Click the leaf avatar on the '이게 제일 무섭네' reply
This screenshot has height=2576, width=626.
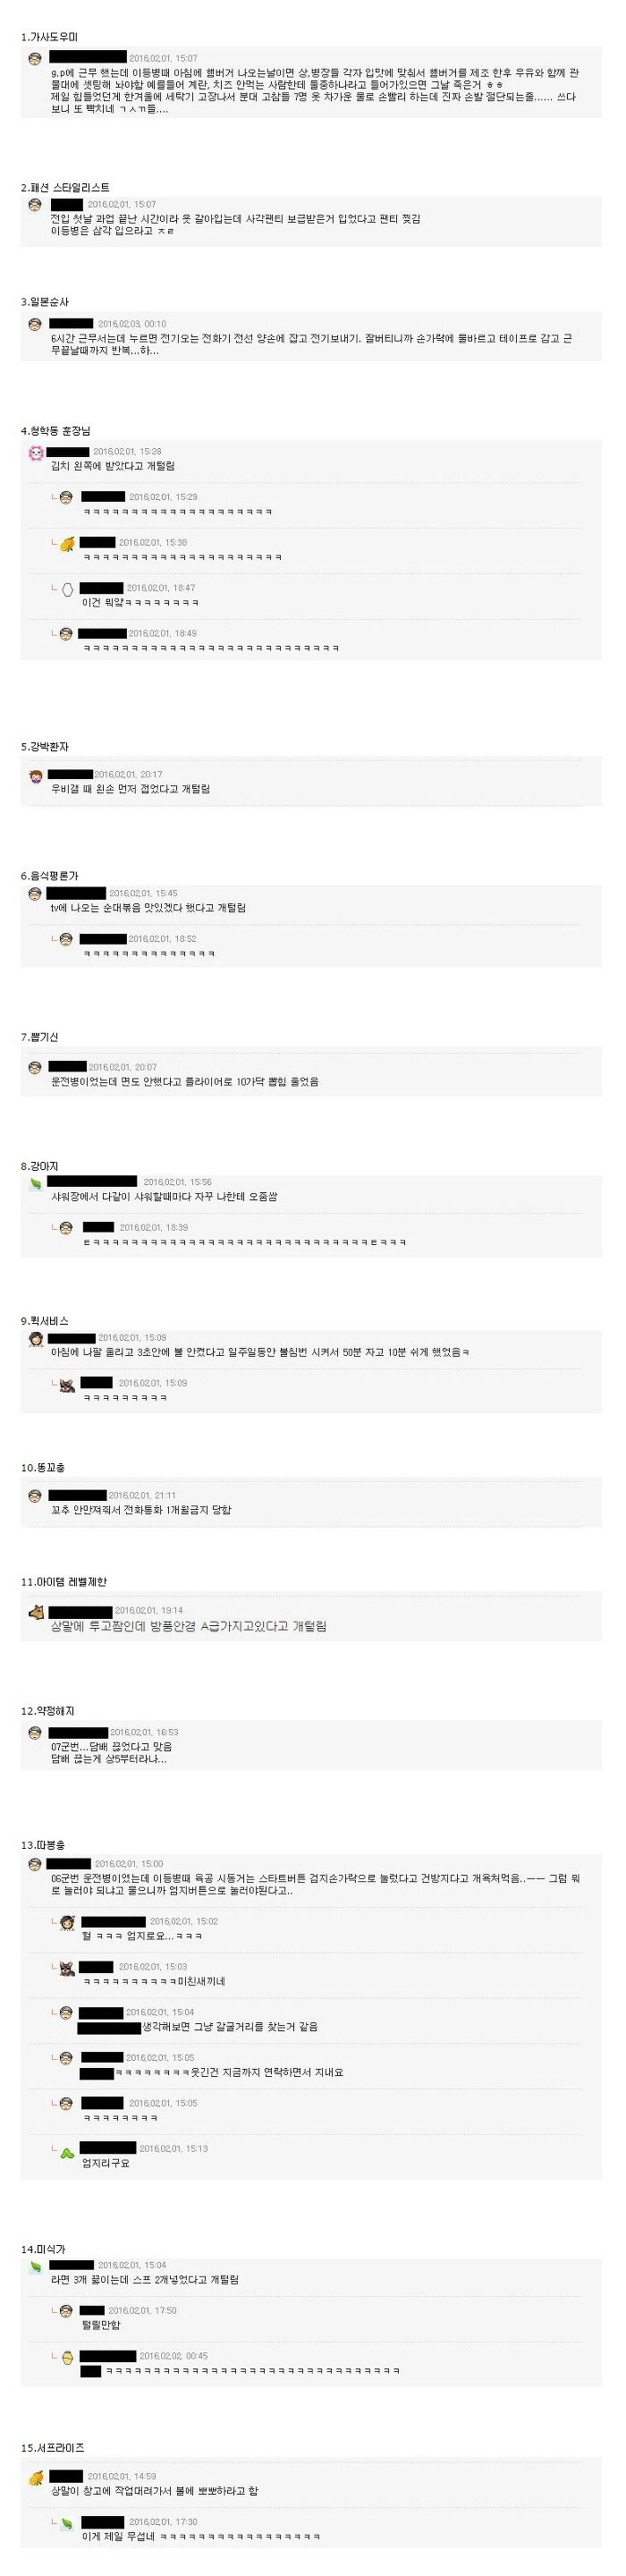(67, 2523)
